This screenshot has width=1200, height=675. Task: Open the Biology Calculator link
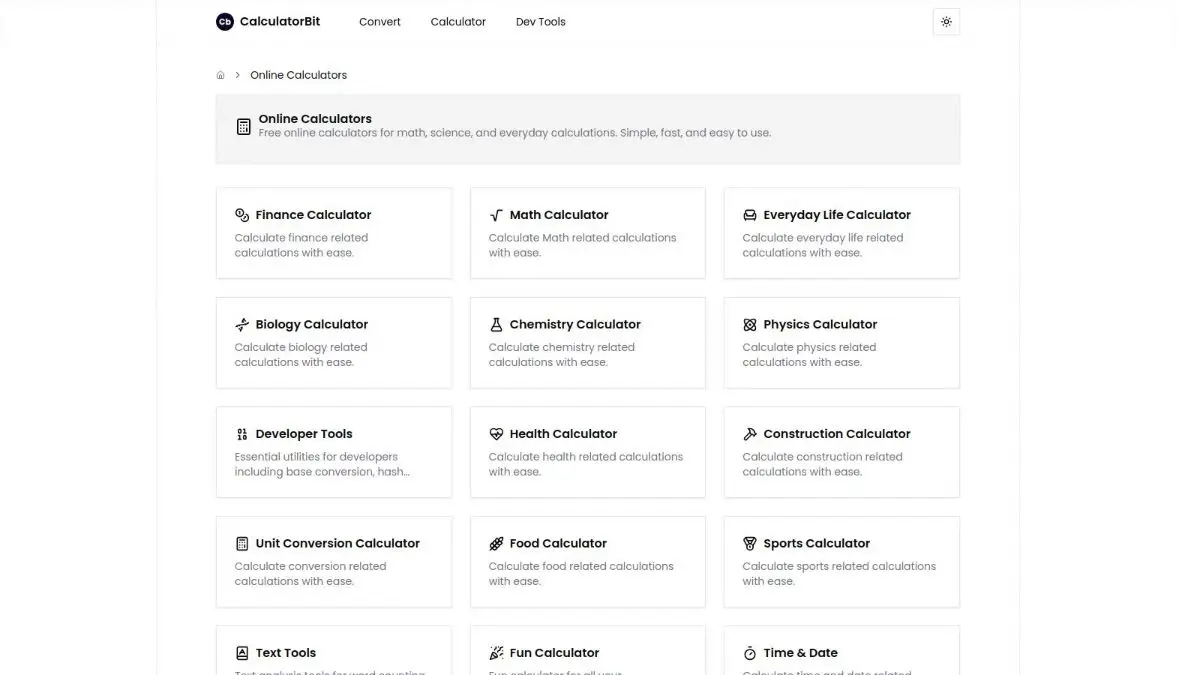click(x=311, y=325)
